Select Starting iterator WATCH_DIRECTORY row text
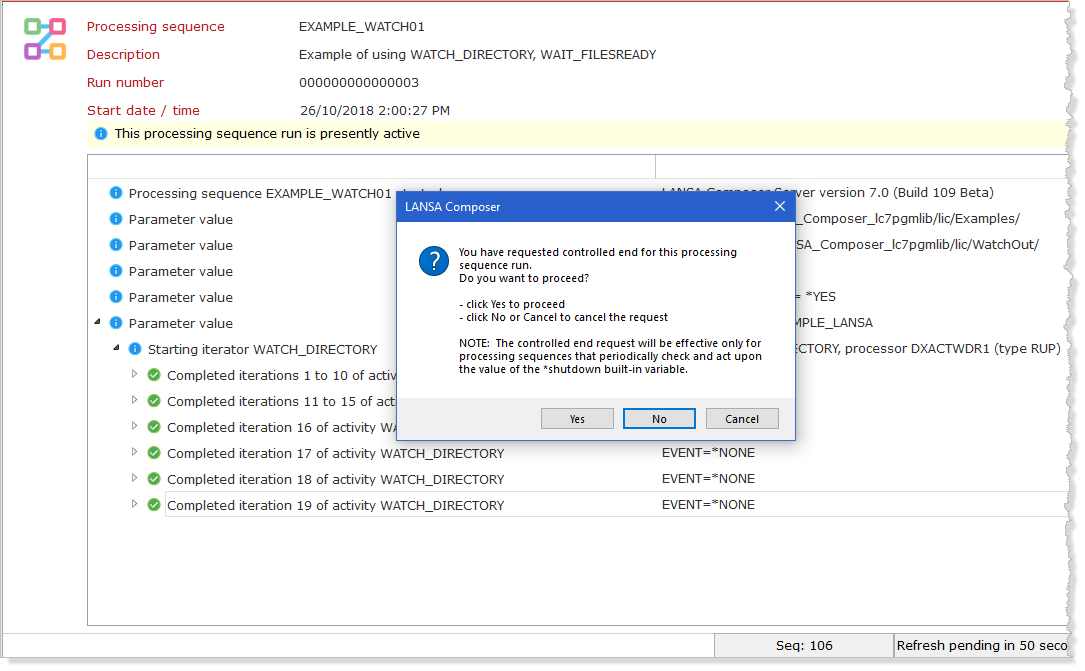 (263, 349)
